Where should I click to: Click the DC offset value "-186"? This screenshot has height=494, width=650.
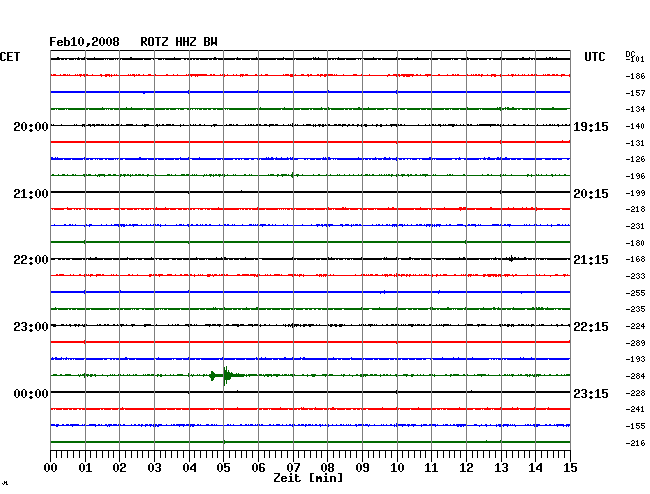pos(635,76)
